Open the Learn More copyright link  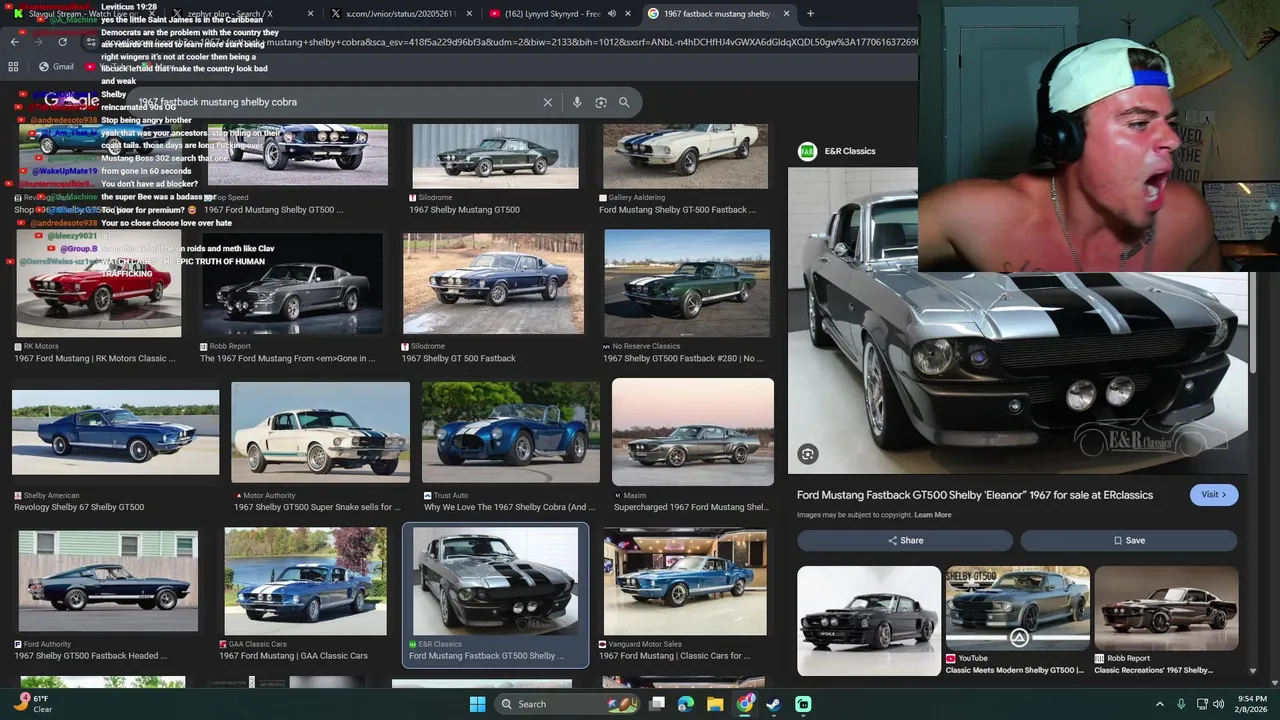point(933,515)
